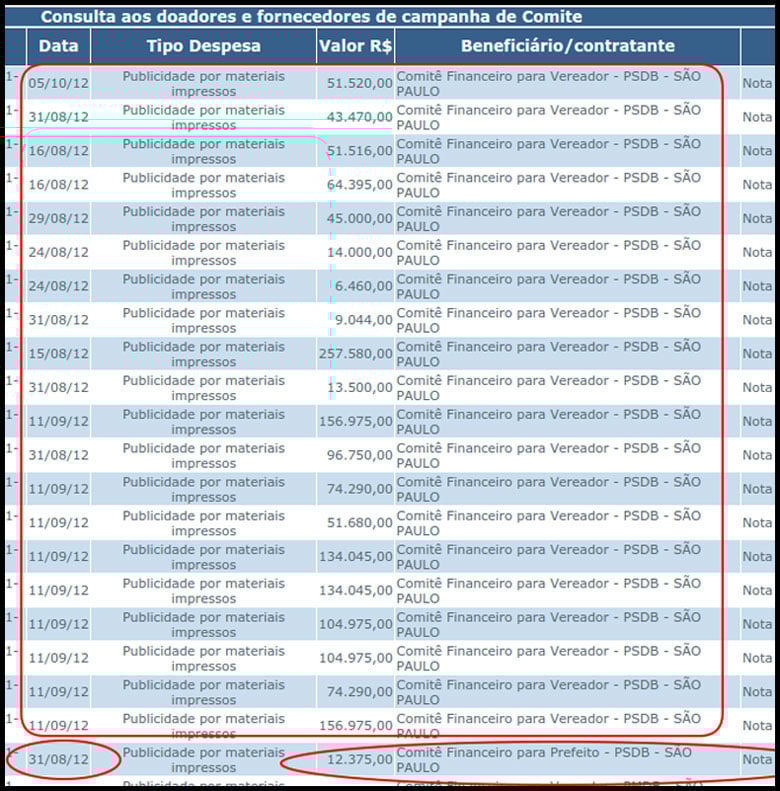Click the date in the 64.395,00 row
Screen dimensions: 780x791
pyautogui.click(x=59, y=185)
